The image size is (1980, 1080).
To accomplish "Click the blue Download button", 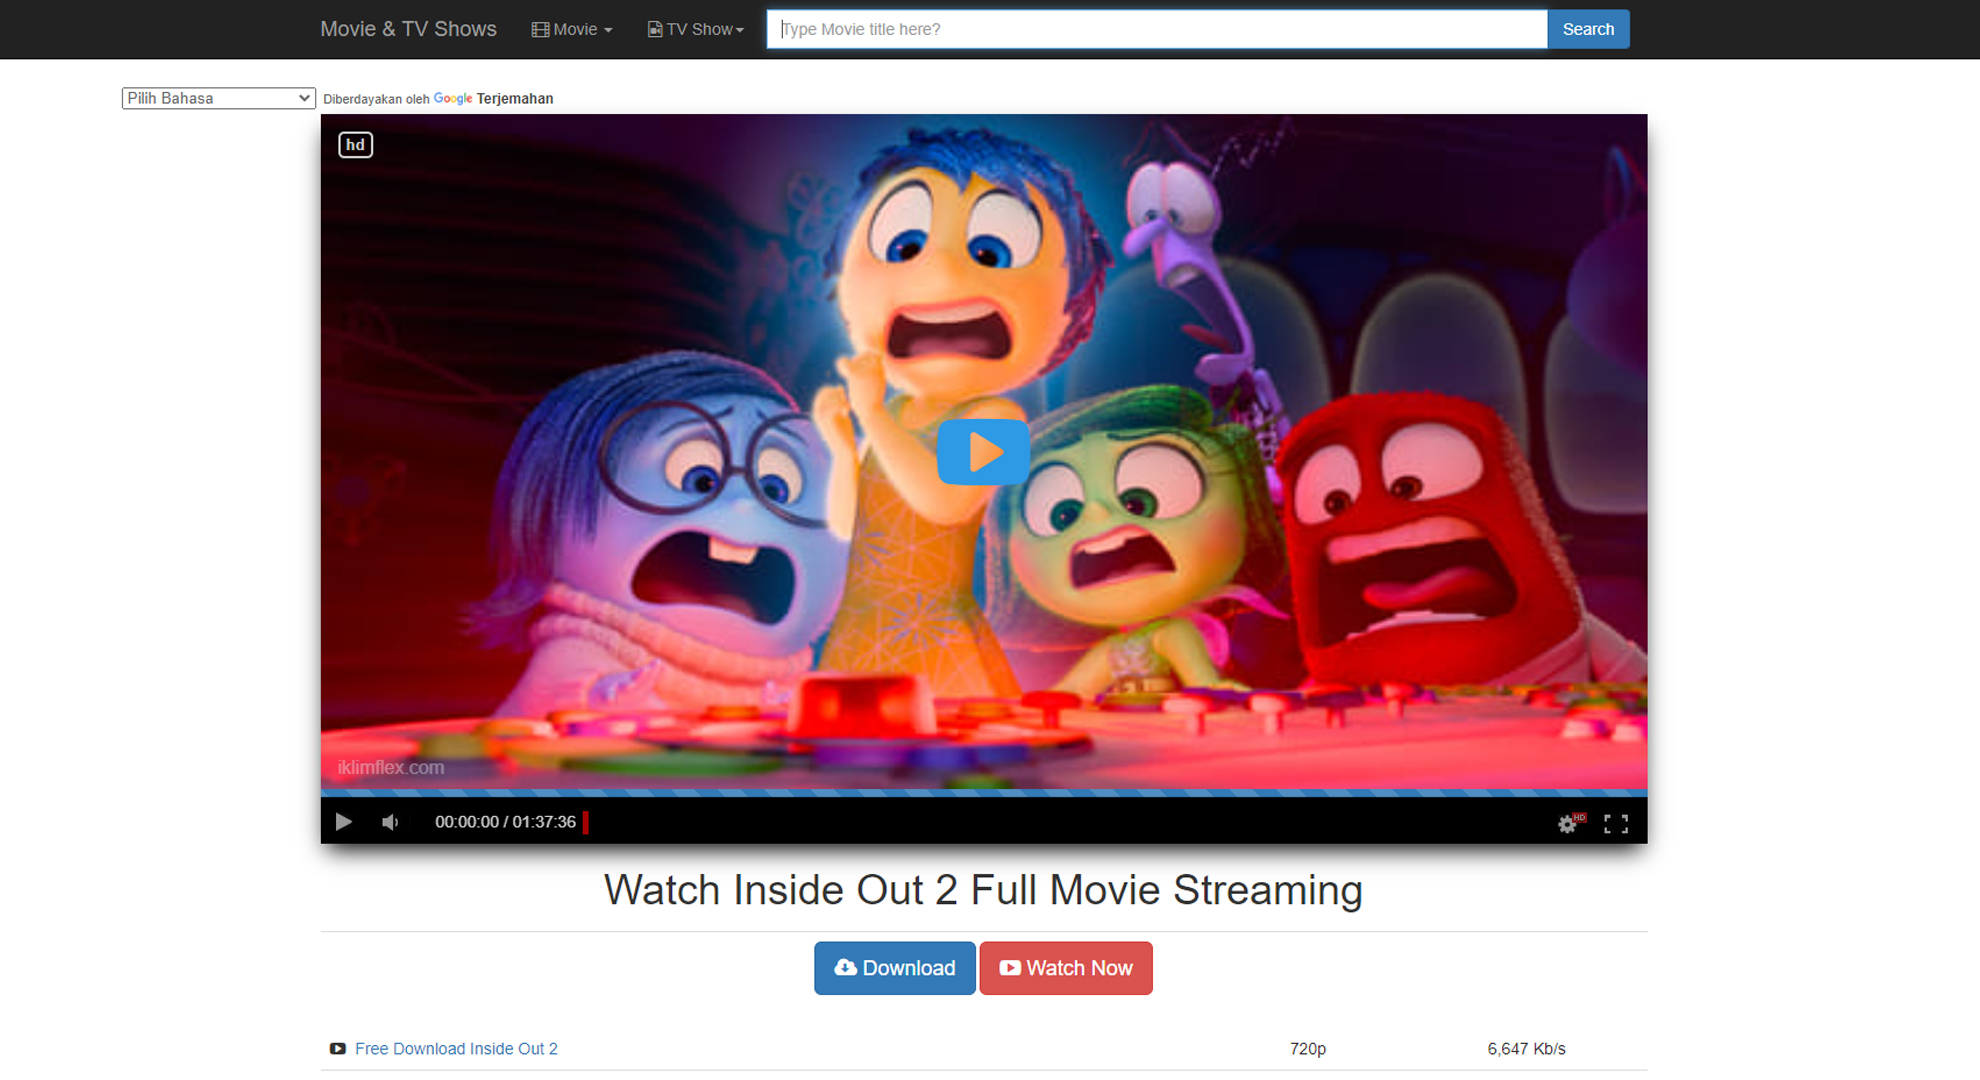I will [894, 968].
